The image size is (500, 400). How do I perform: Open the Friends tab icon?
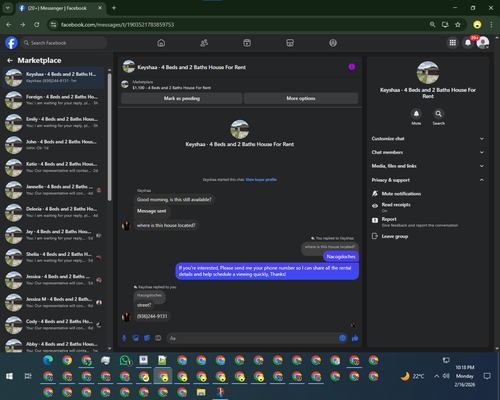click(204, 43)
